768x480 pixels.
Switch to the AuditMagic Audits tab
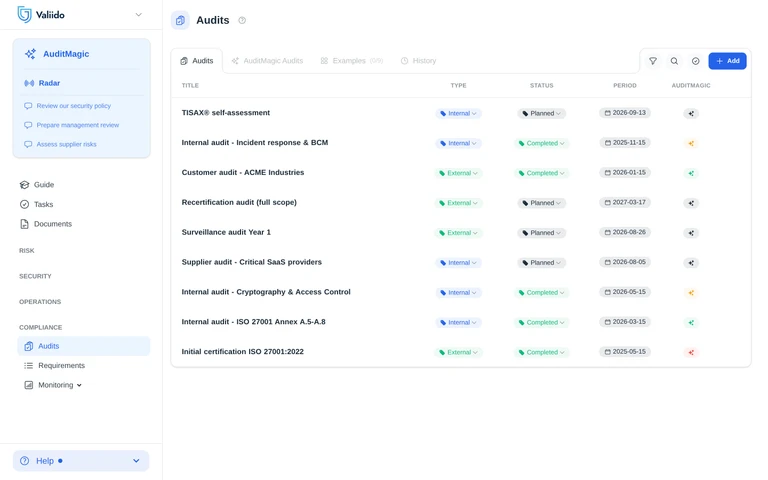tap(267, 61)
